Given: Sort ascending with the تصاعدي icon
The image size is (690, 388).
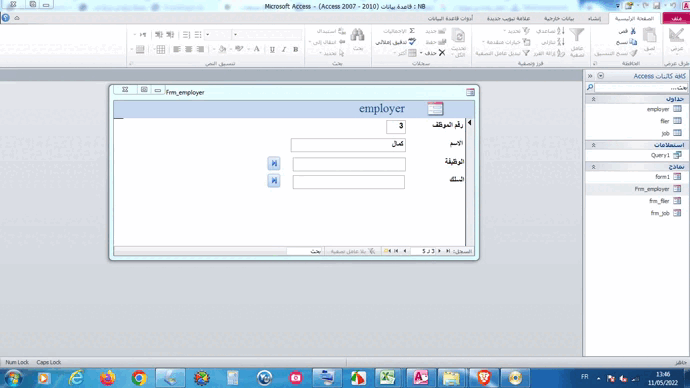Looking at the screenshot, I should coord(561,31).
